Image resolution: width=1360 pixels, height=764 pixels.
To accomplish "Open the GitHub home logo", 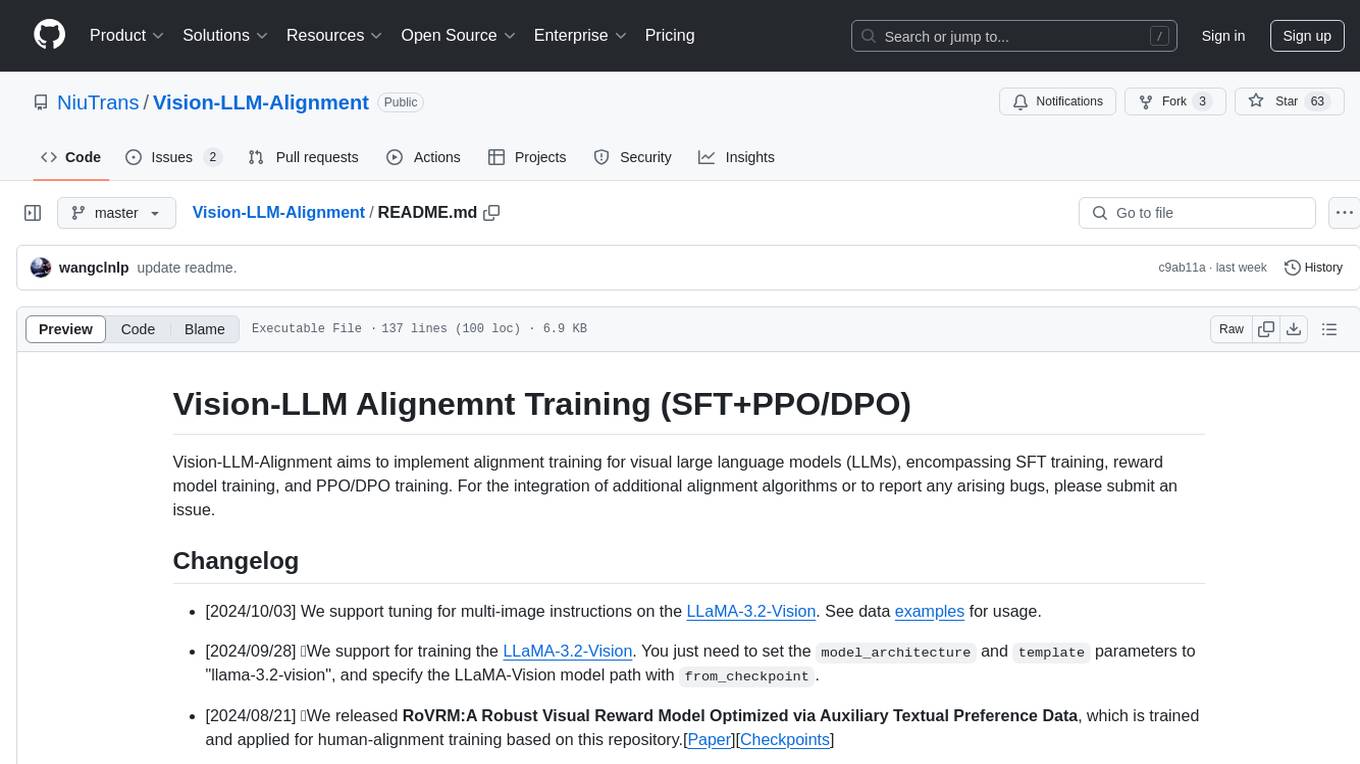I will coord(50,35).
